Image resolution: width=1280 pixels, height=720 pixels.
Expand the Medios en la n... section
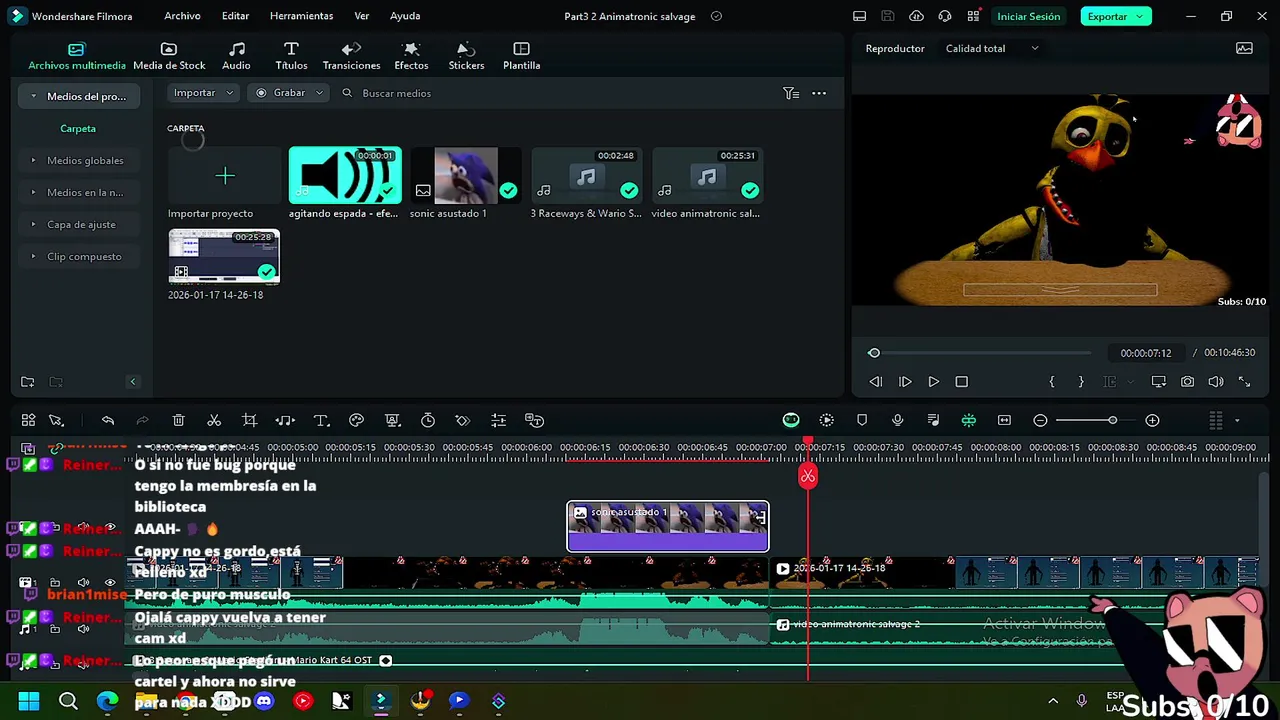(34, 192)
